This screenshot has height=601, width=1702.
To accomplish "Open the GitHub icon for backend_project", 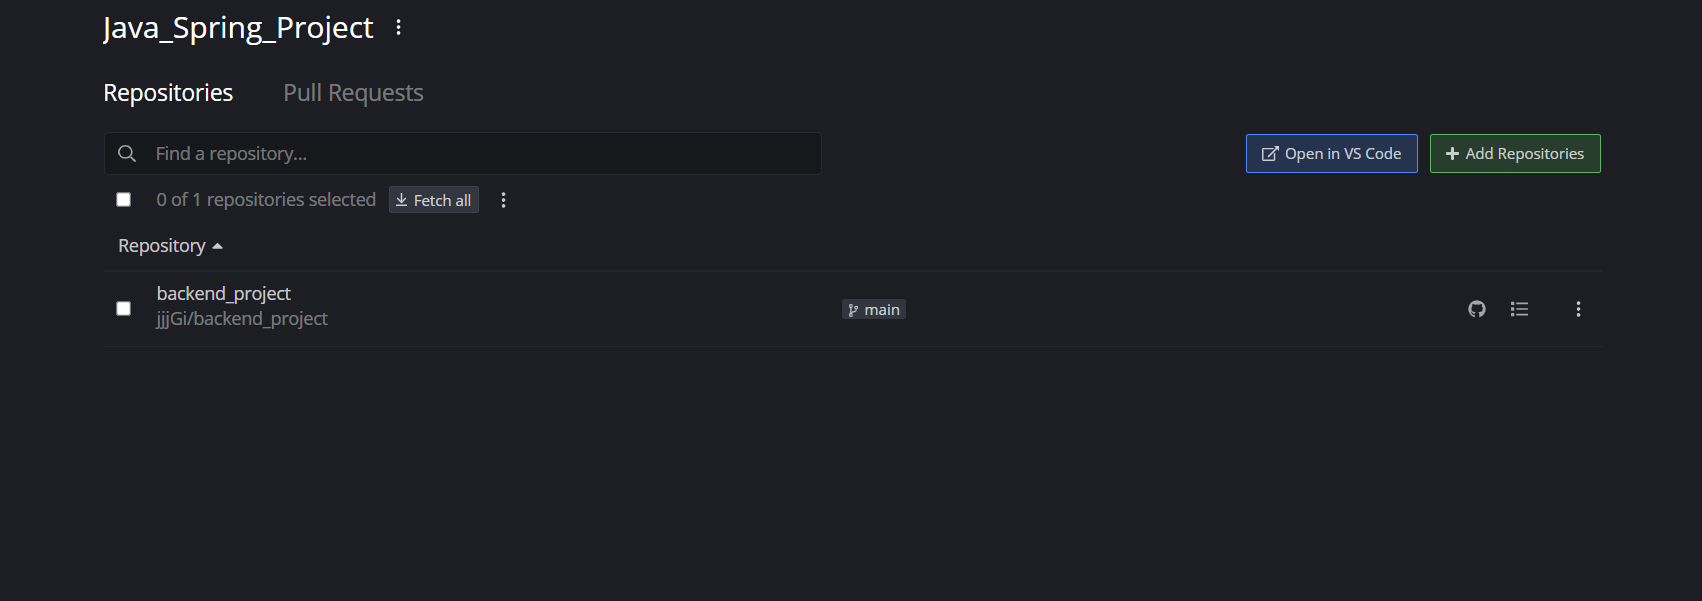I will pos(1477,309).
